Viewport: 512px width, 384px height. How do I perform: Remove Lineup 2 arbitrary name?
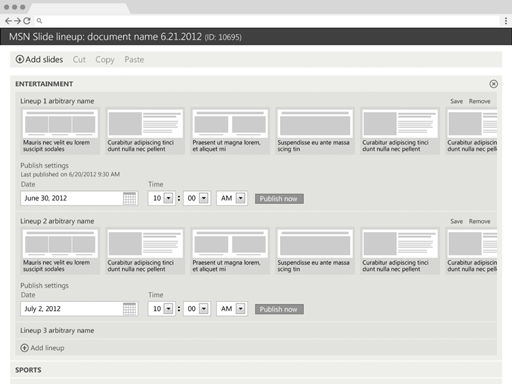pos(479,221)
